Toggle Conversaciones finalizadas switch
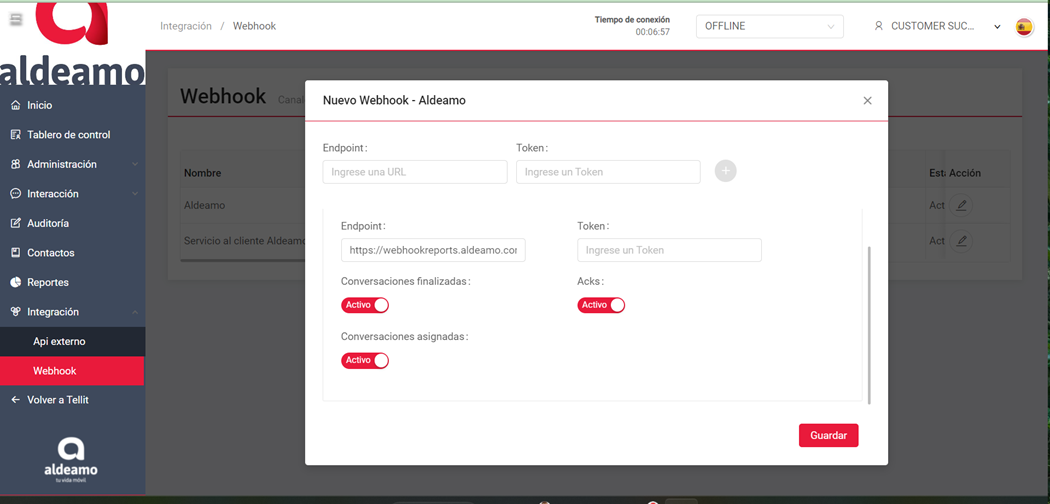This screenshot has height=504, width=1050. point(365,305)
